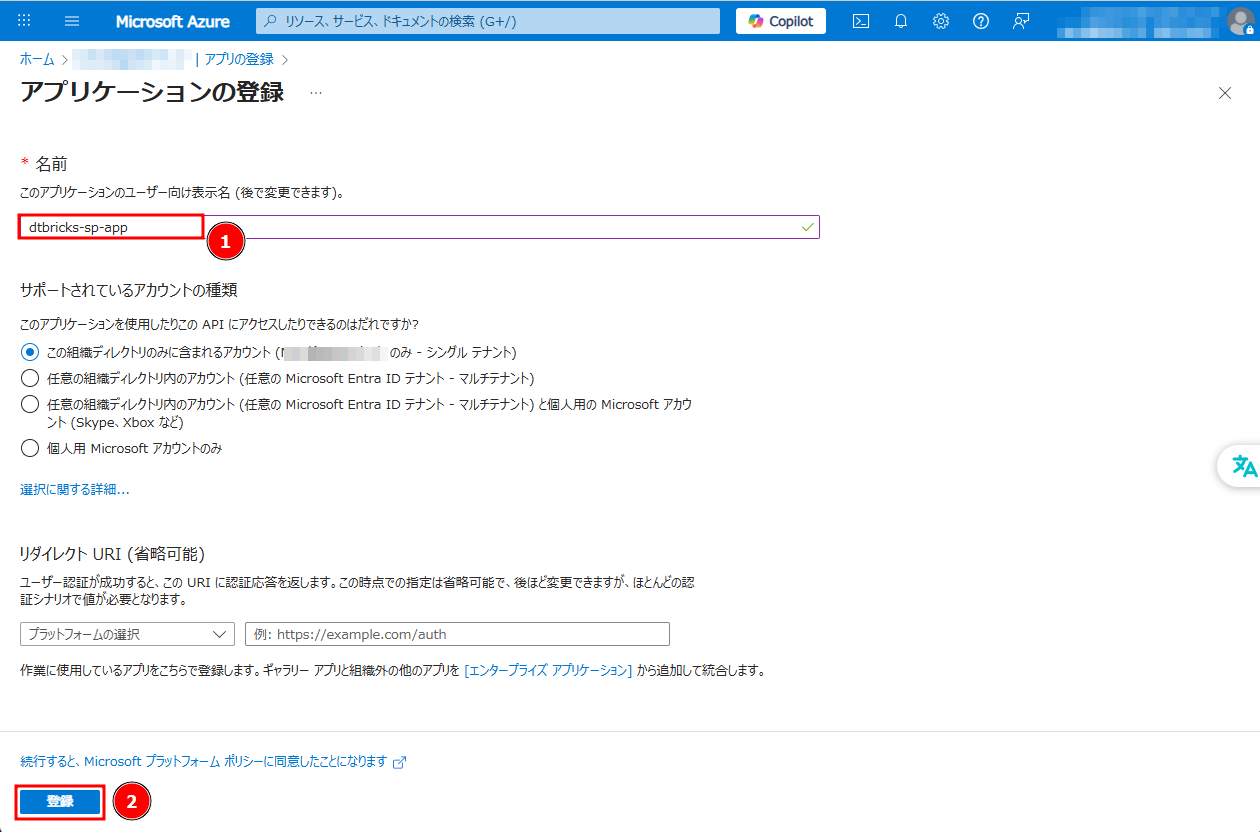
Task: Launch Cloud Shell from top bar
Action: tap(860, 21)
